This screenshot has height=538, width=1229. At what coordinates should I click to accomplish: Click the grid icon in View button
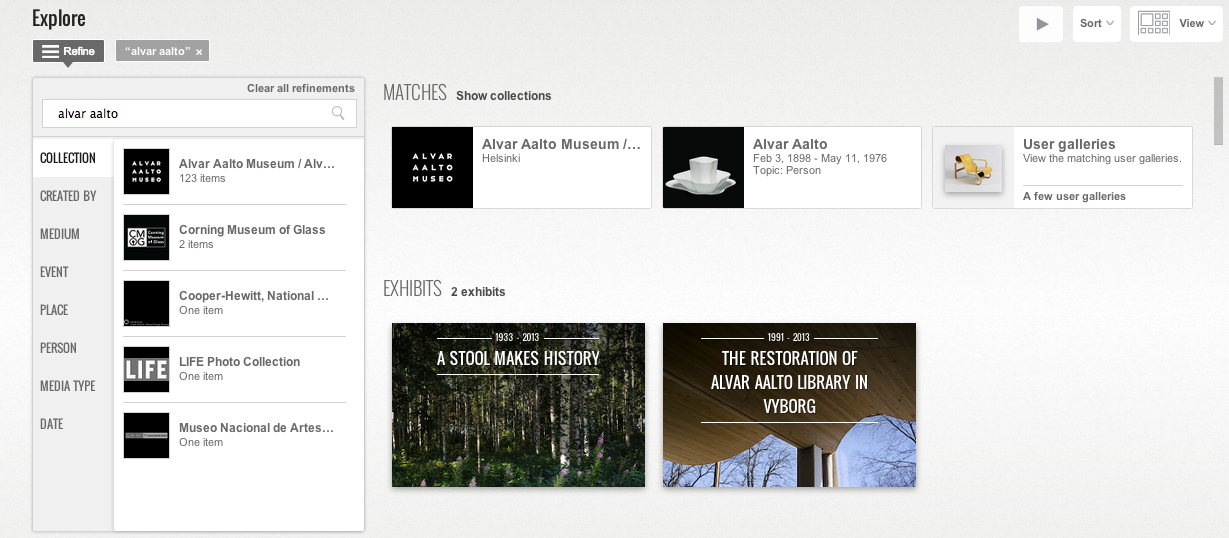point(1154,23)
